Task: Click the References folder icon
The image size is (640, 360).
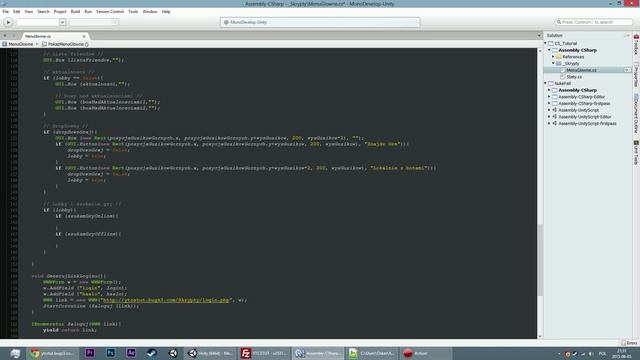Action: (x=559, y=57)
